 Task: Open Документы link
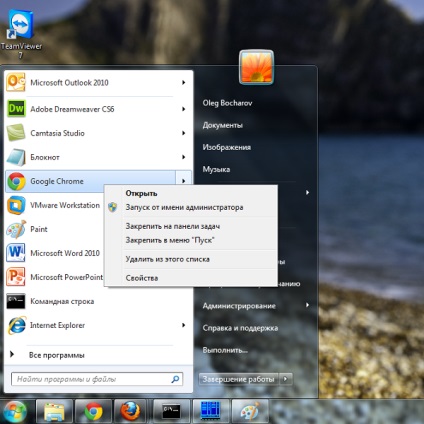click(x=223, y=125)
